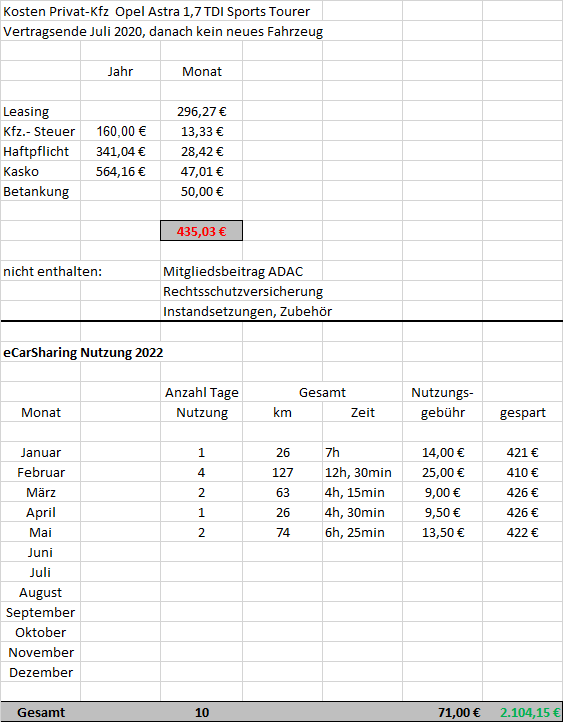Click the Dezember month cell
The height and width of the screenshot is (722, 564).
coord(41,672)
